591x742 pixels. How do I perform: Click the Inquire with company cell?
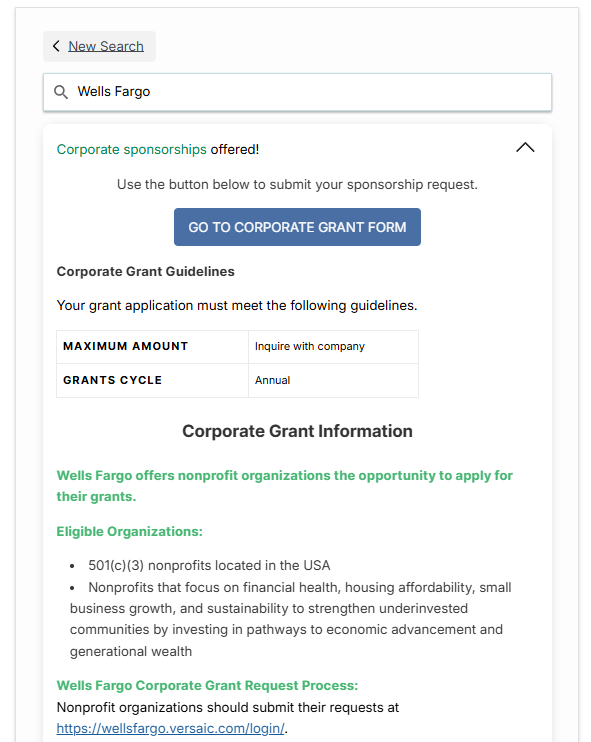[x=333, y=347]
